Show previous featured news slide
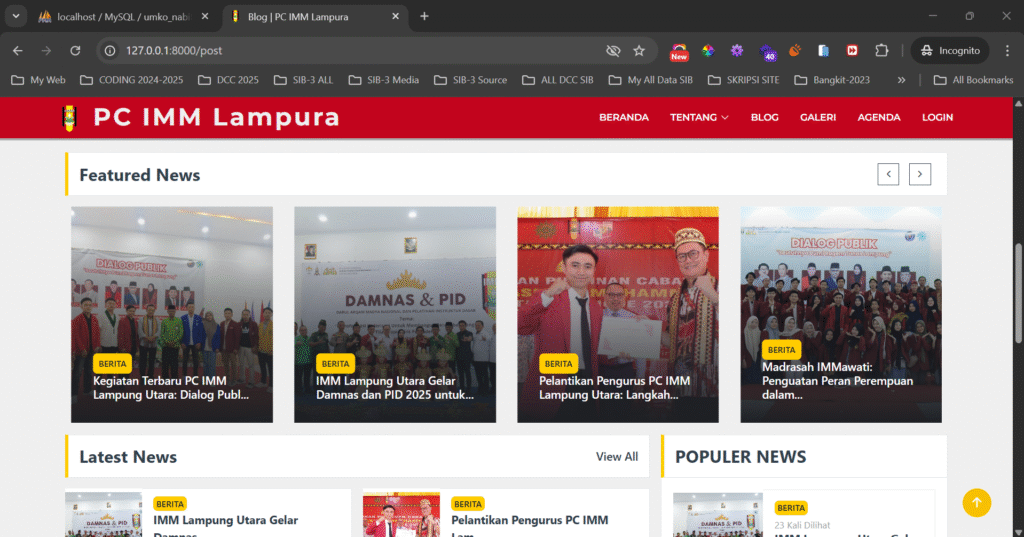Image resolution: width=1024 pixels, height=537 pixels. (x=888, y=174)
